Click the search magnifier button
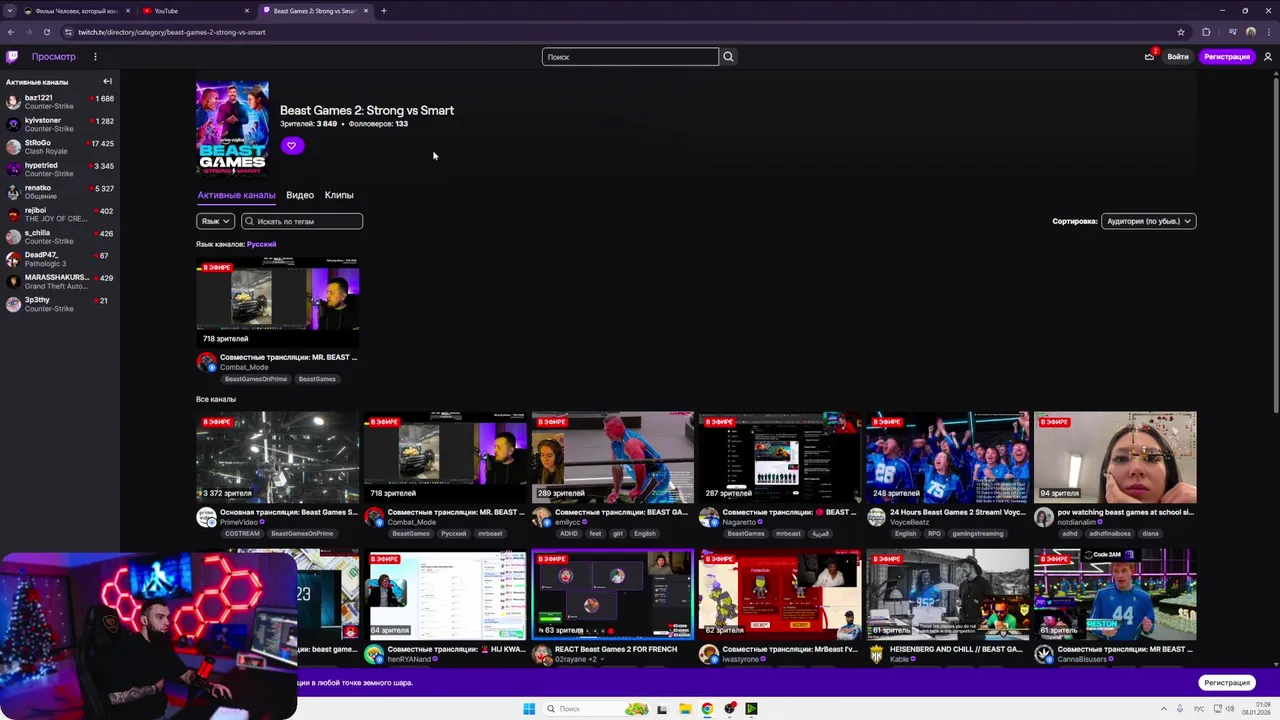This screenshot has height=720, width=1280. click(x=728, y=57)
